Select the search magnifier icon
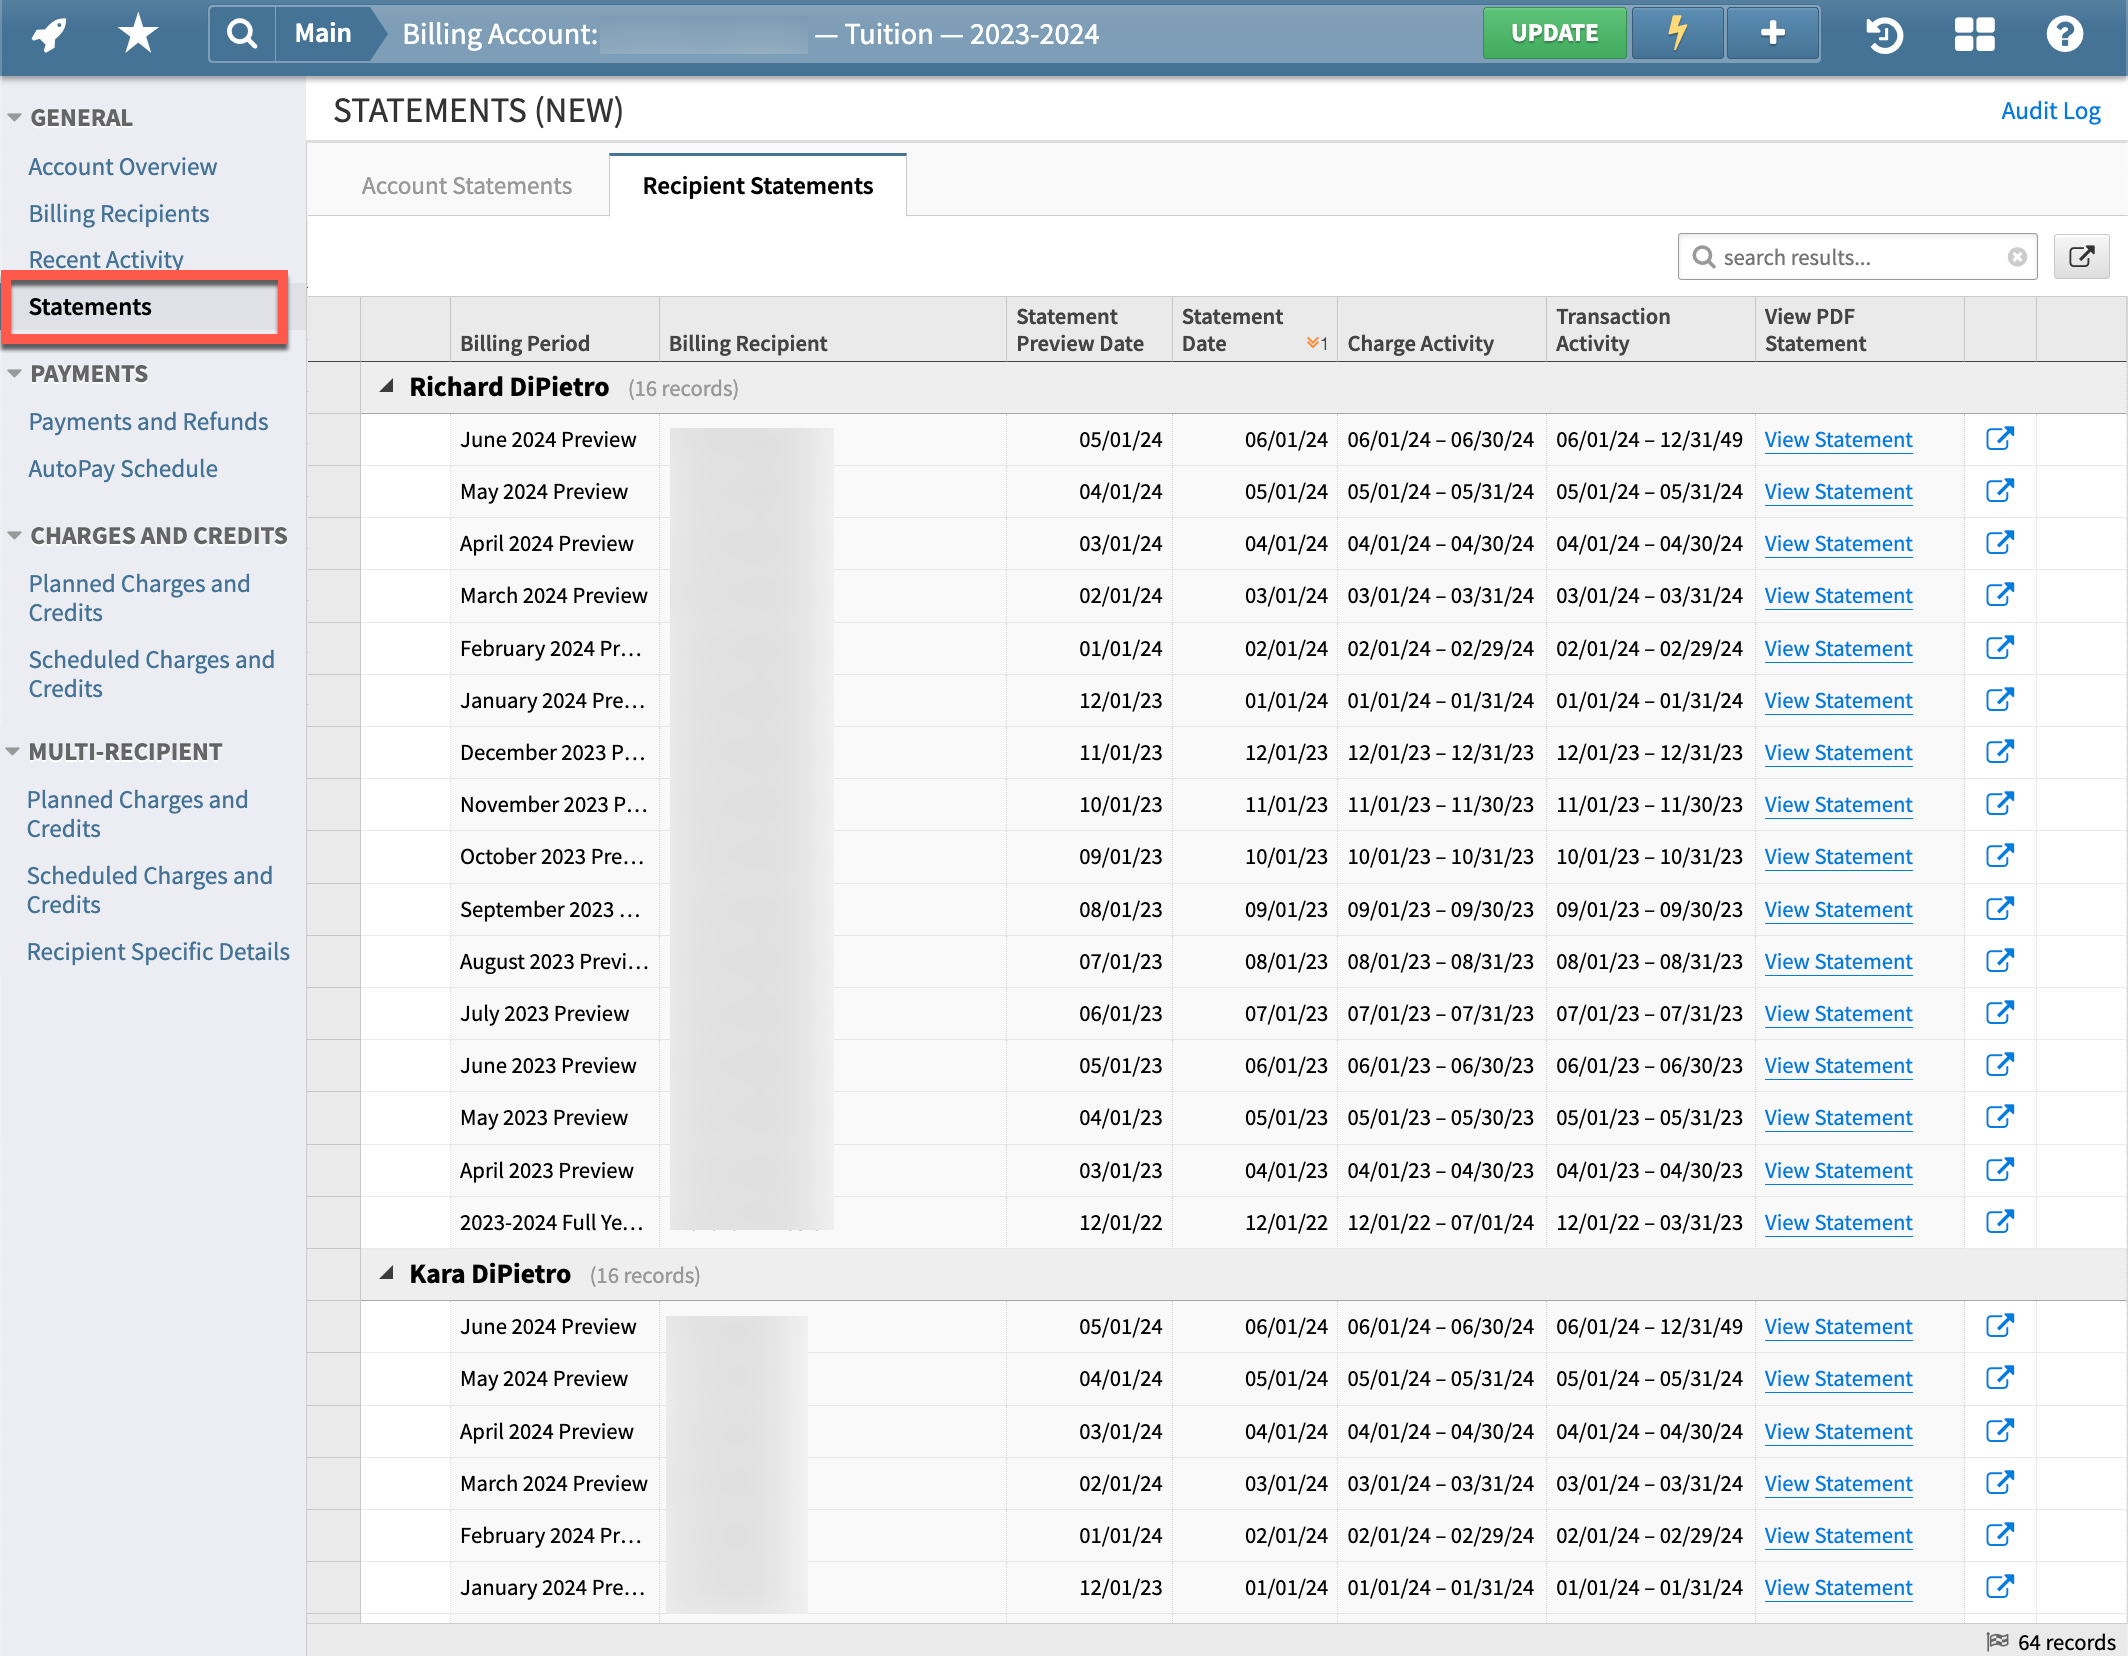This screenshot has width=2128, height=1656. (241, 33)
